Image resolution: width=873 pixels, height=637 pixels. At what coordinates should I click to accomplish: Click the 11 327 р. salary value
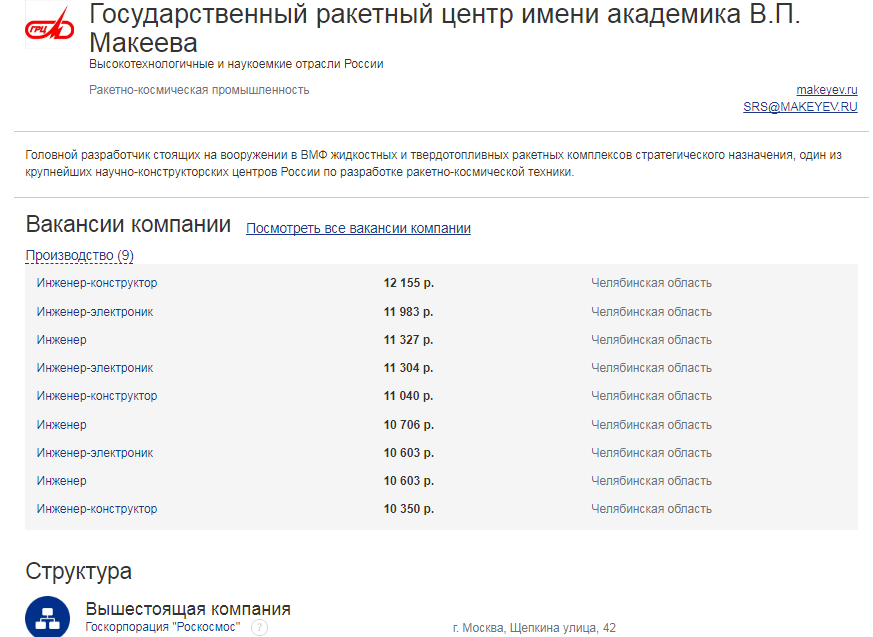pyautogui.click(x=408, y=340)
